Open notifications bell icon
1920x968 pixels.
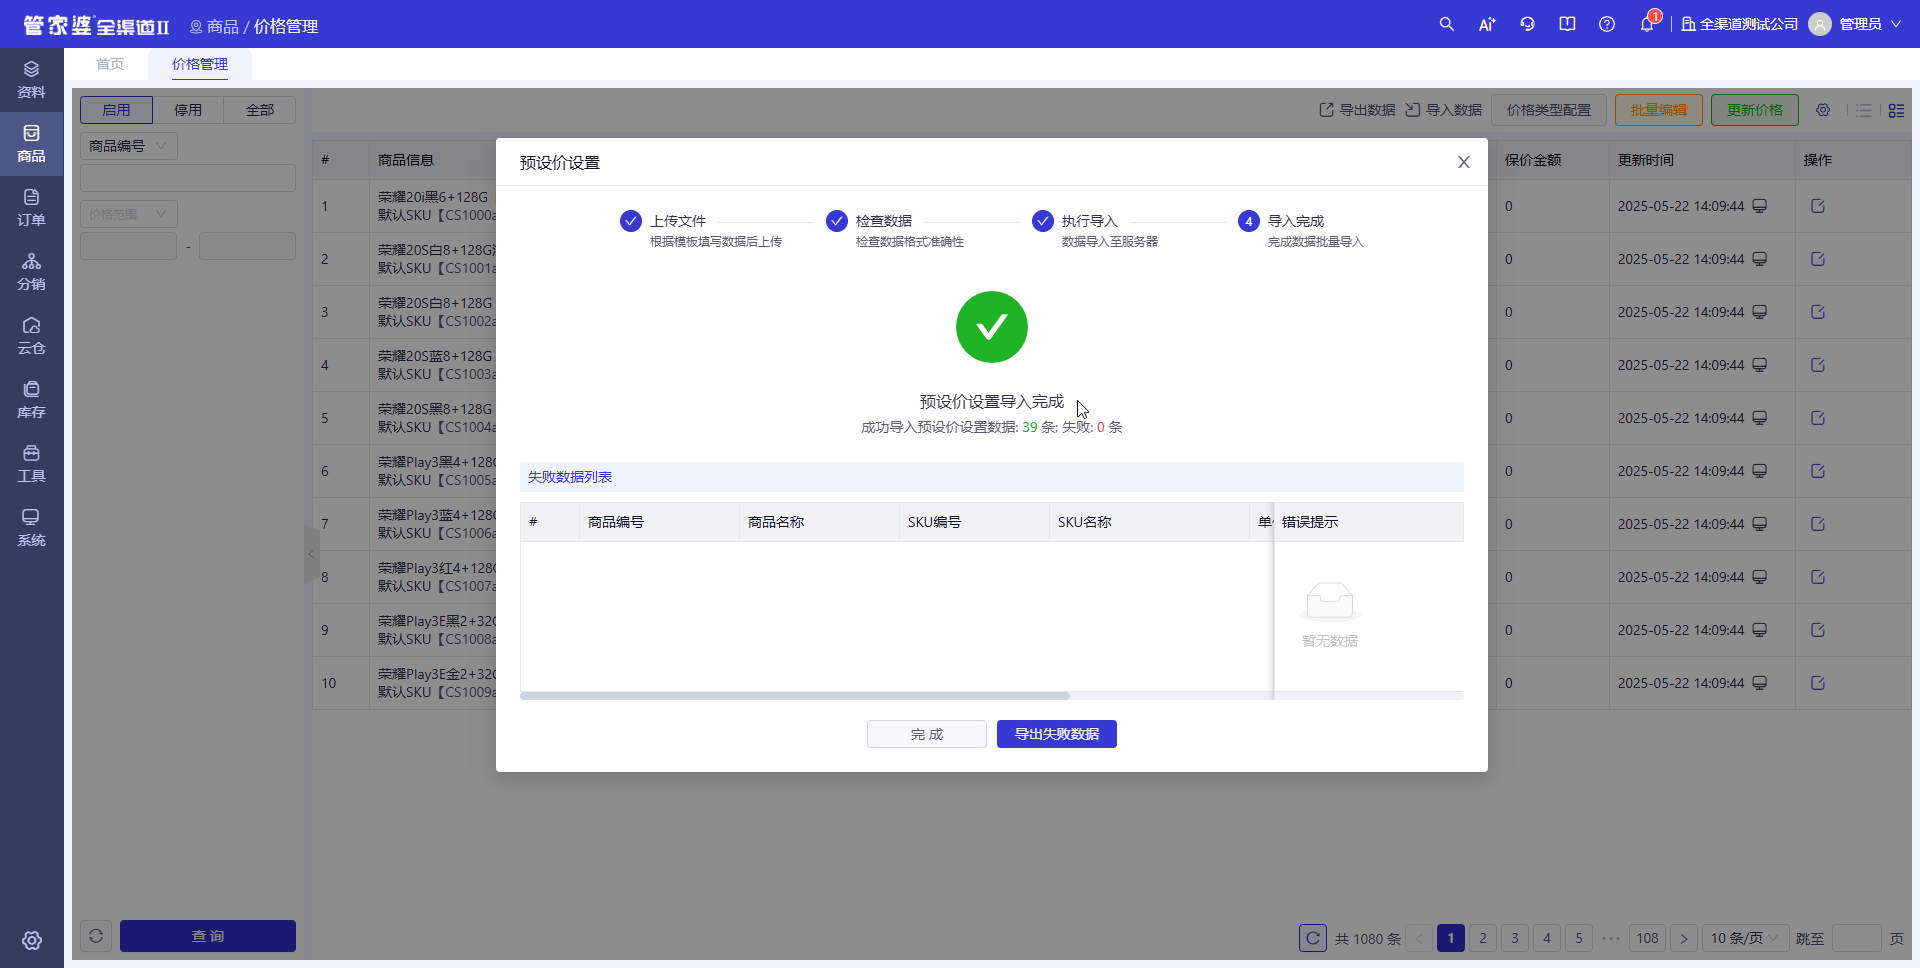point(1647,24)
